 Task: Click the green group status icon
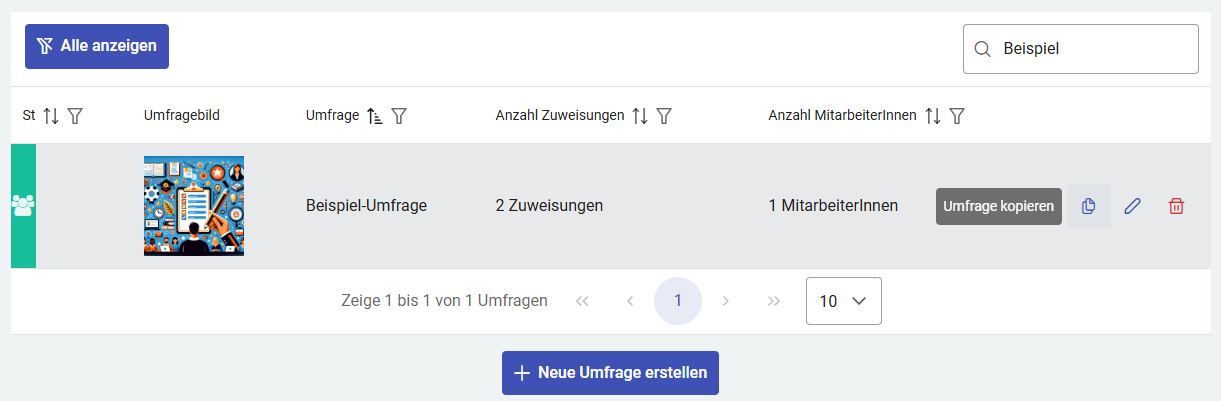23,206
